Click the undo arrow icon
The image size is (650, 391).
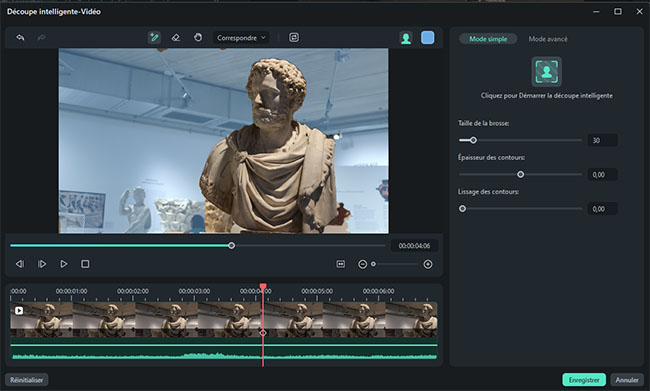(x=20, y=38)
